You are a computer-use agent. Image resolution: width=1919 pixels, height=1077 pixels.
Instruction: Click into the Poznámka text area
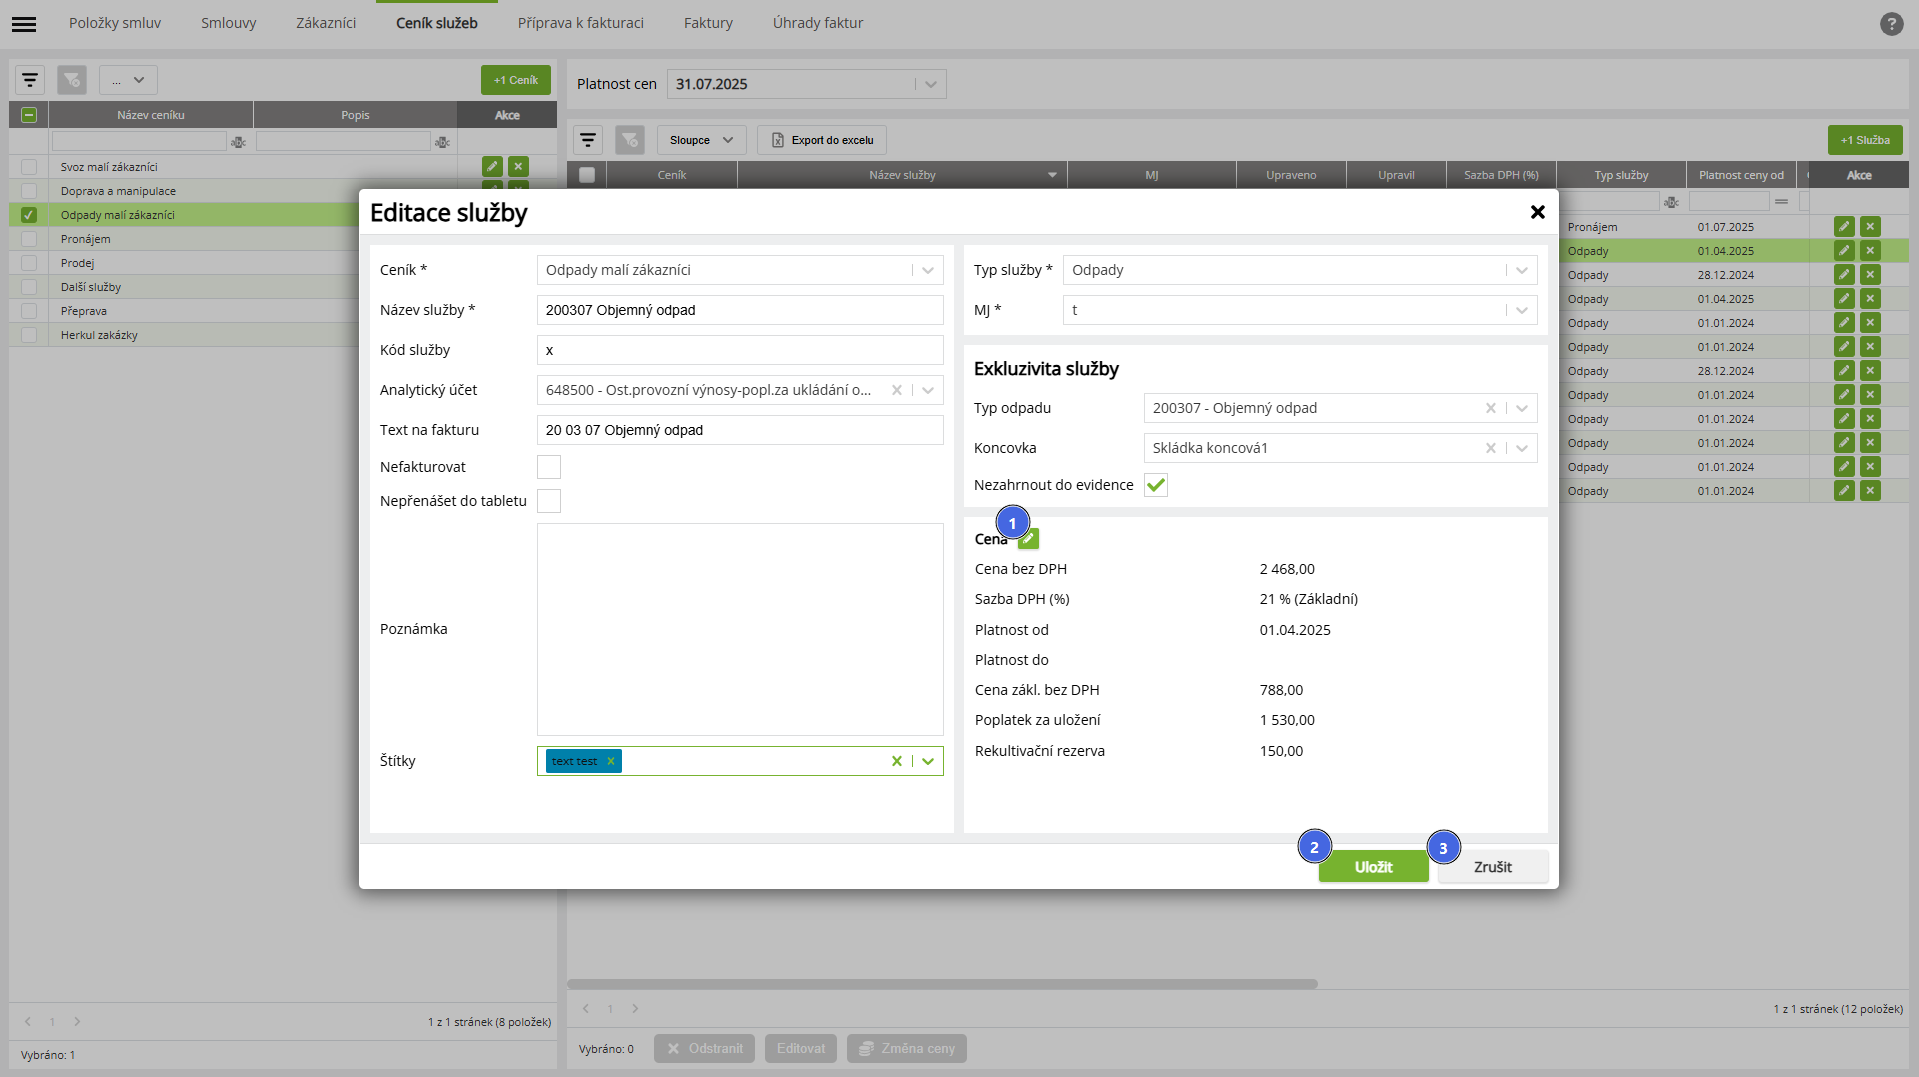pyautogui.click(x=740, y=629)
